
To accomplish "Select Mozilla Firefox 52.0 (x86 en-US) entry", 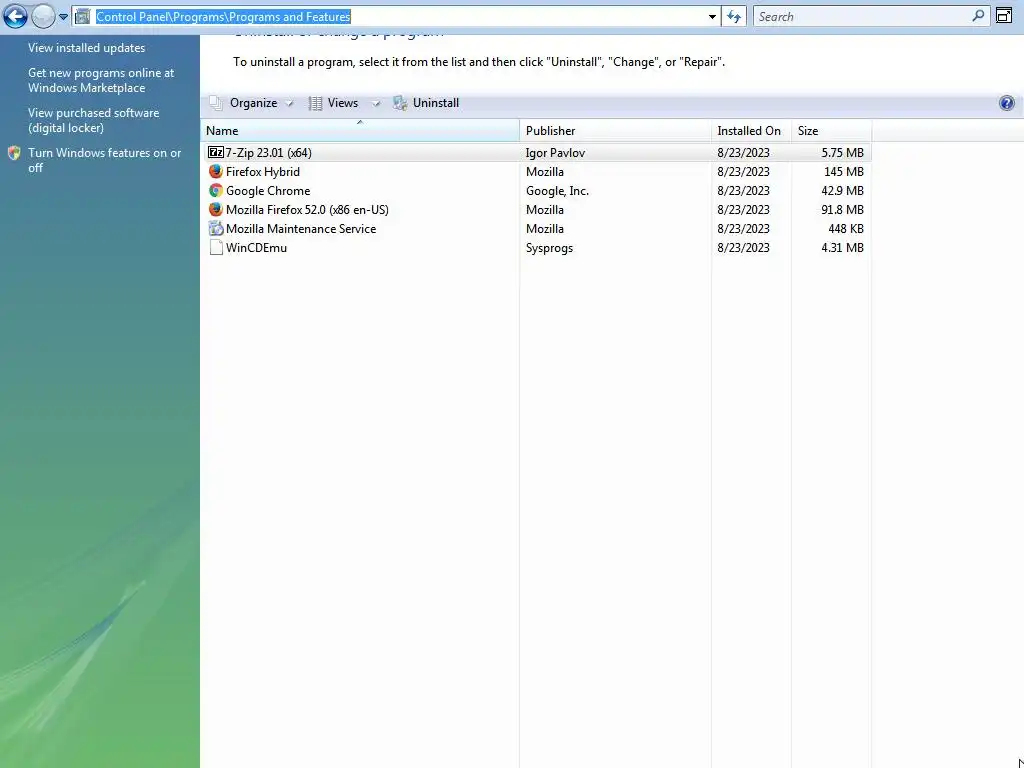I will (536, 210).
